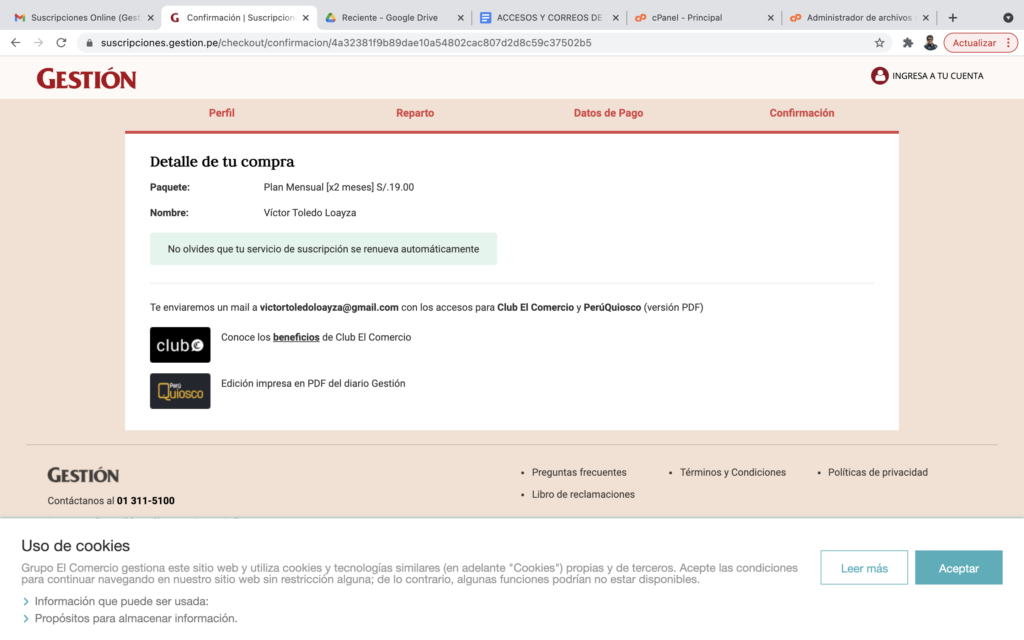Click the name Víctor Toledo Loayza
This screenshot has width=1024, height=640.
[310, 213]
